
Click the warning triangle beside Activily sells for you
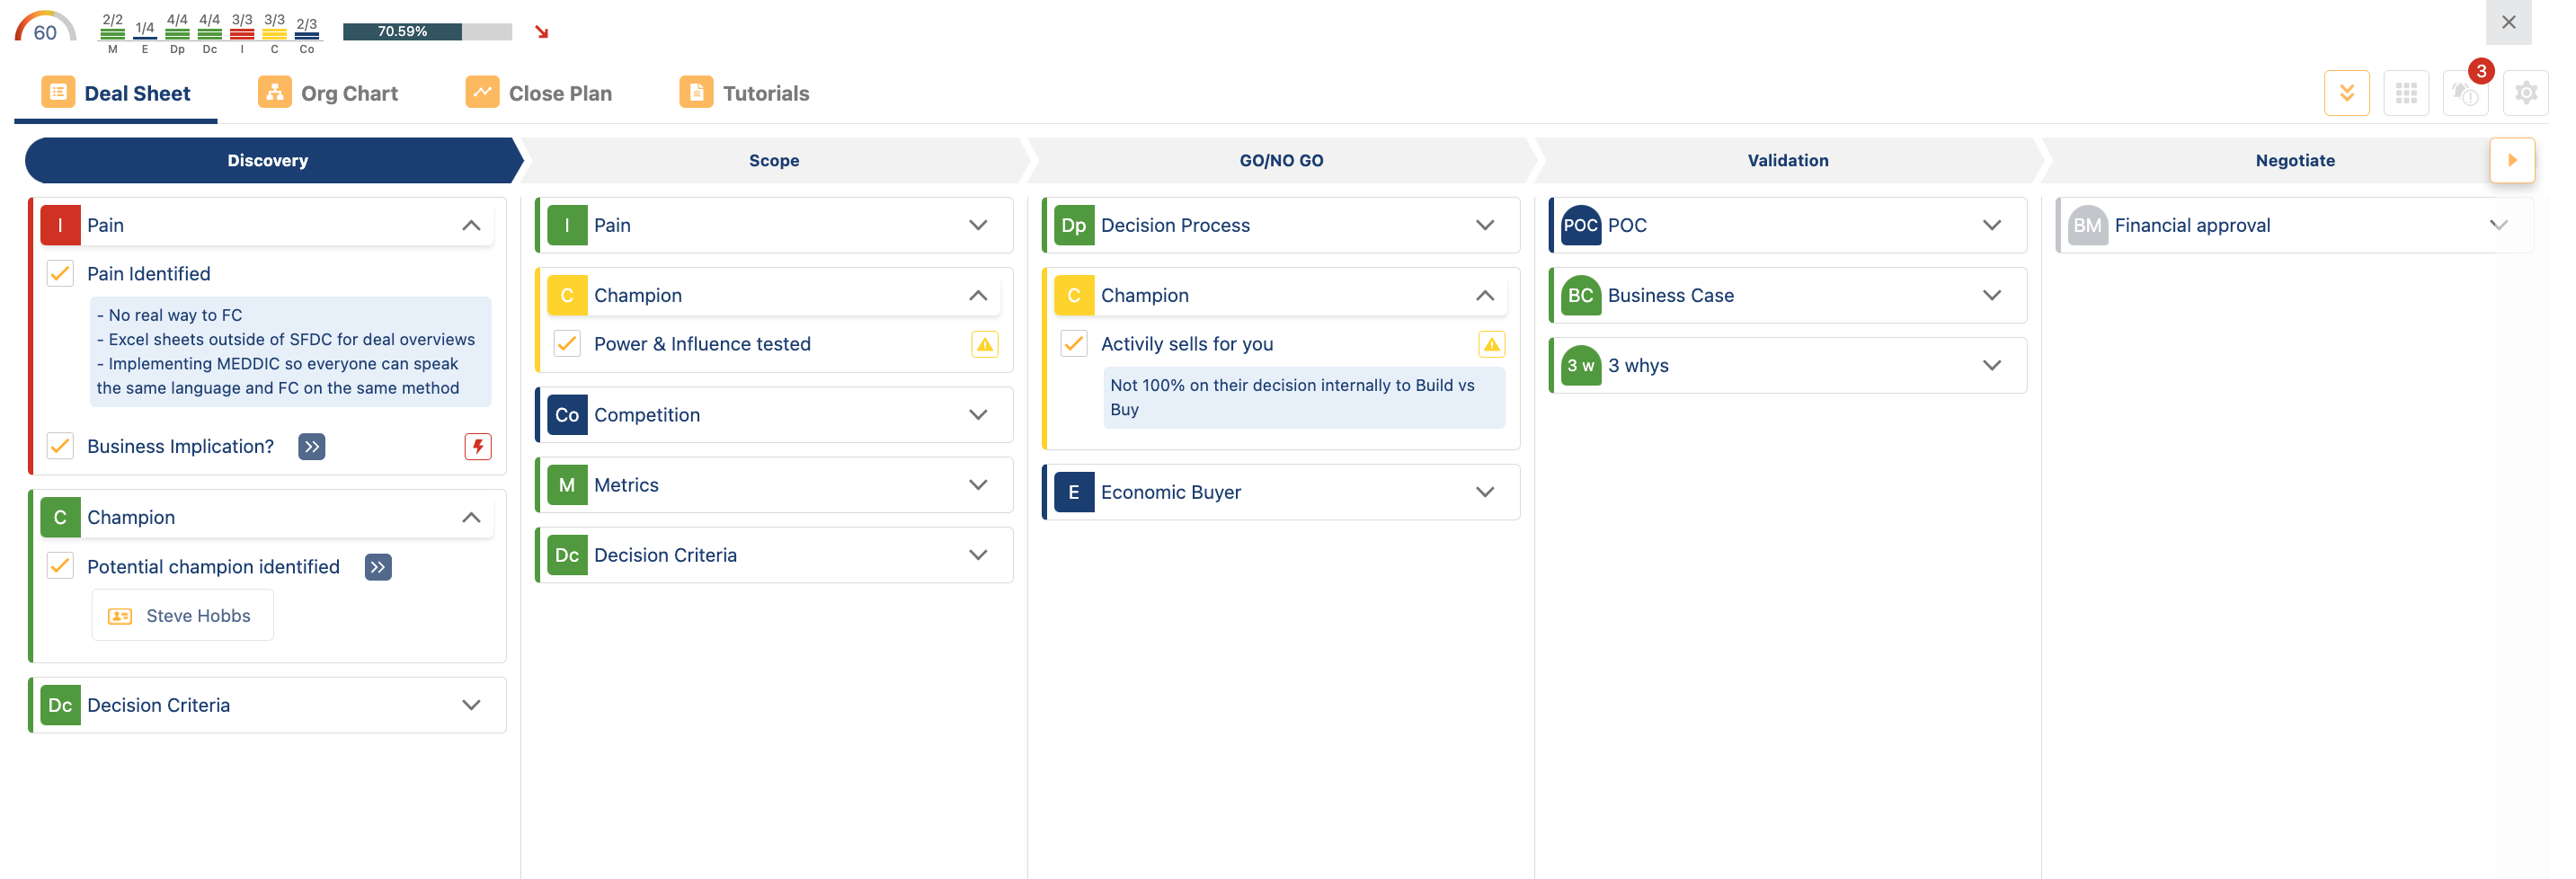pyautogui.click(x=1490, y=344)
